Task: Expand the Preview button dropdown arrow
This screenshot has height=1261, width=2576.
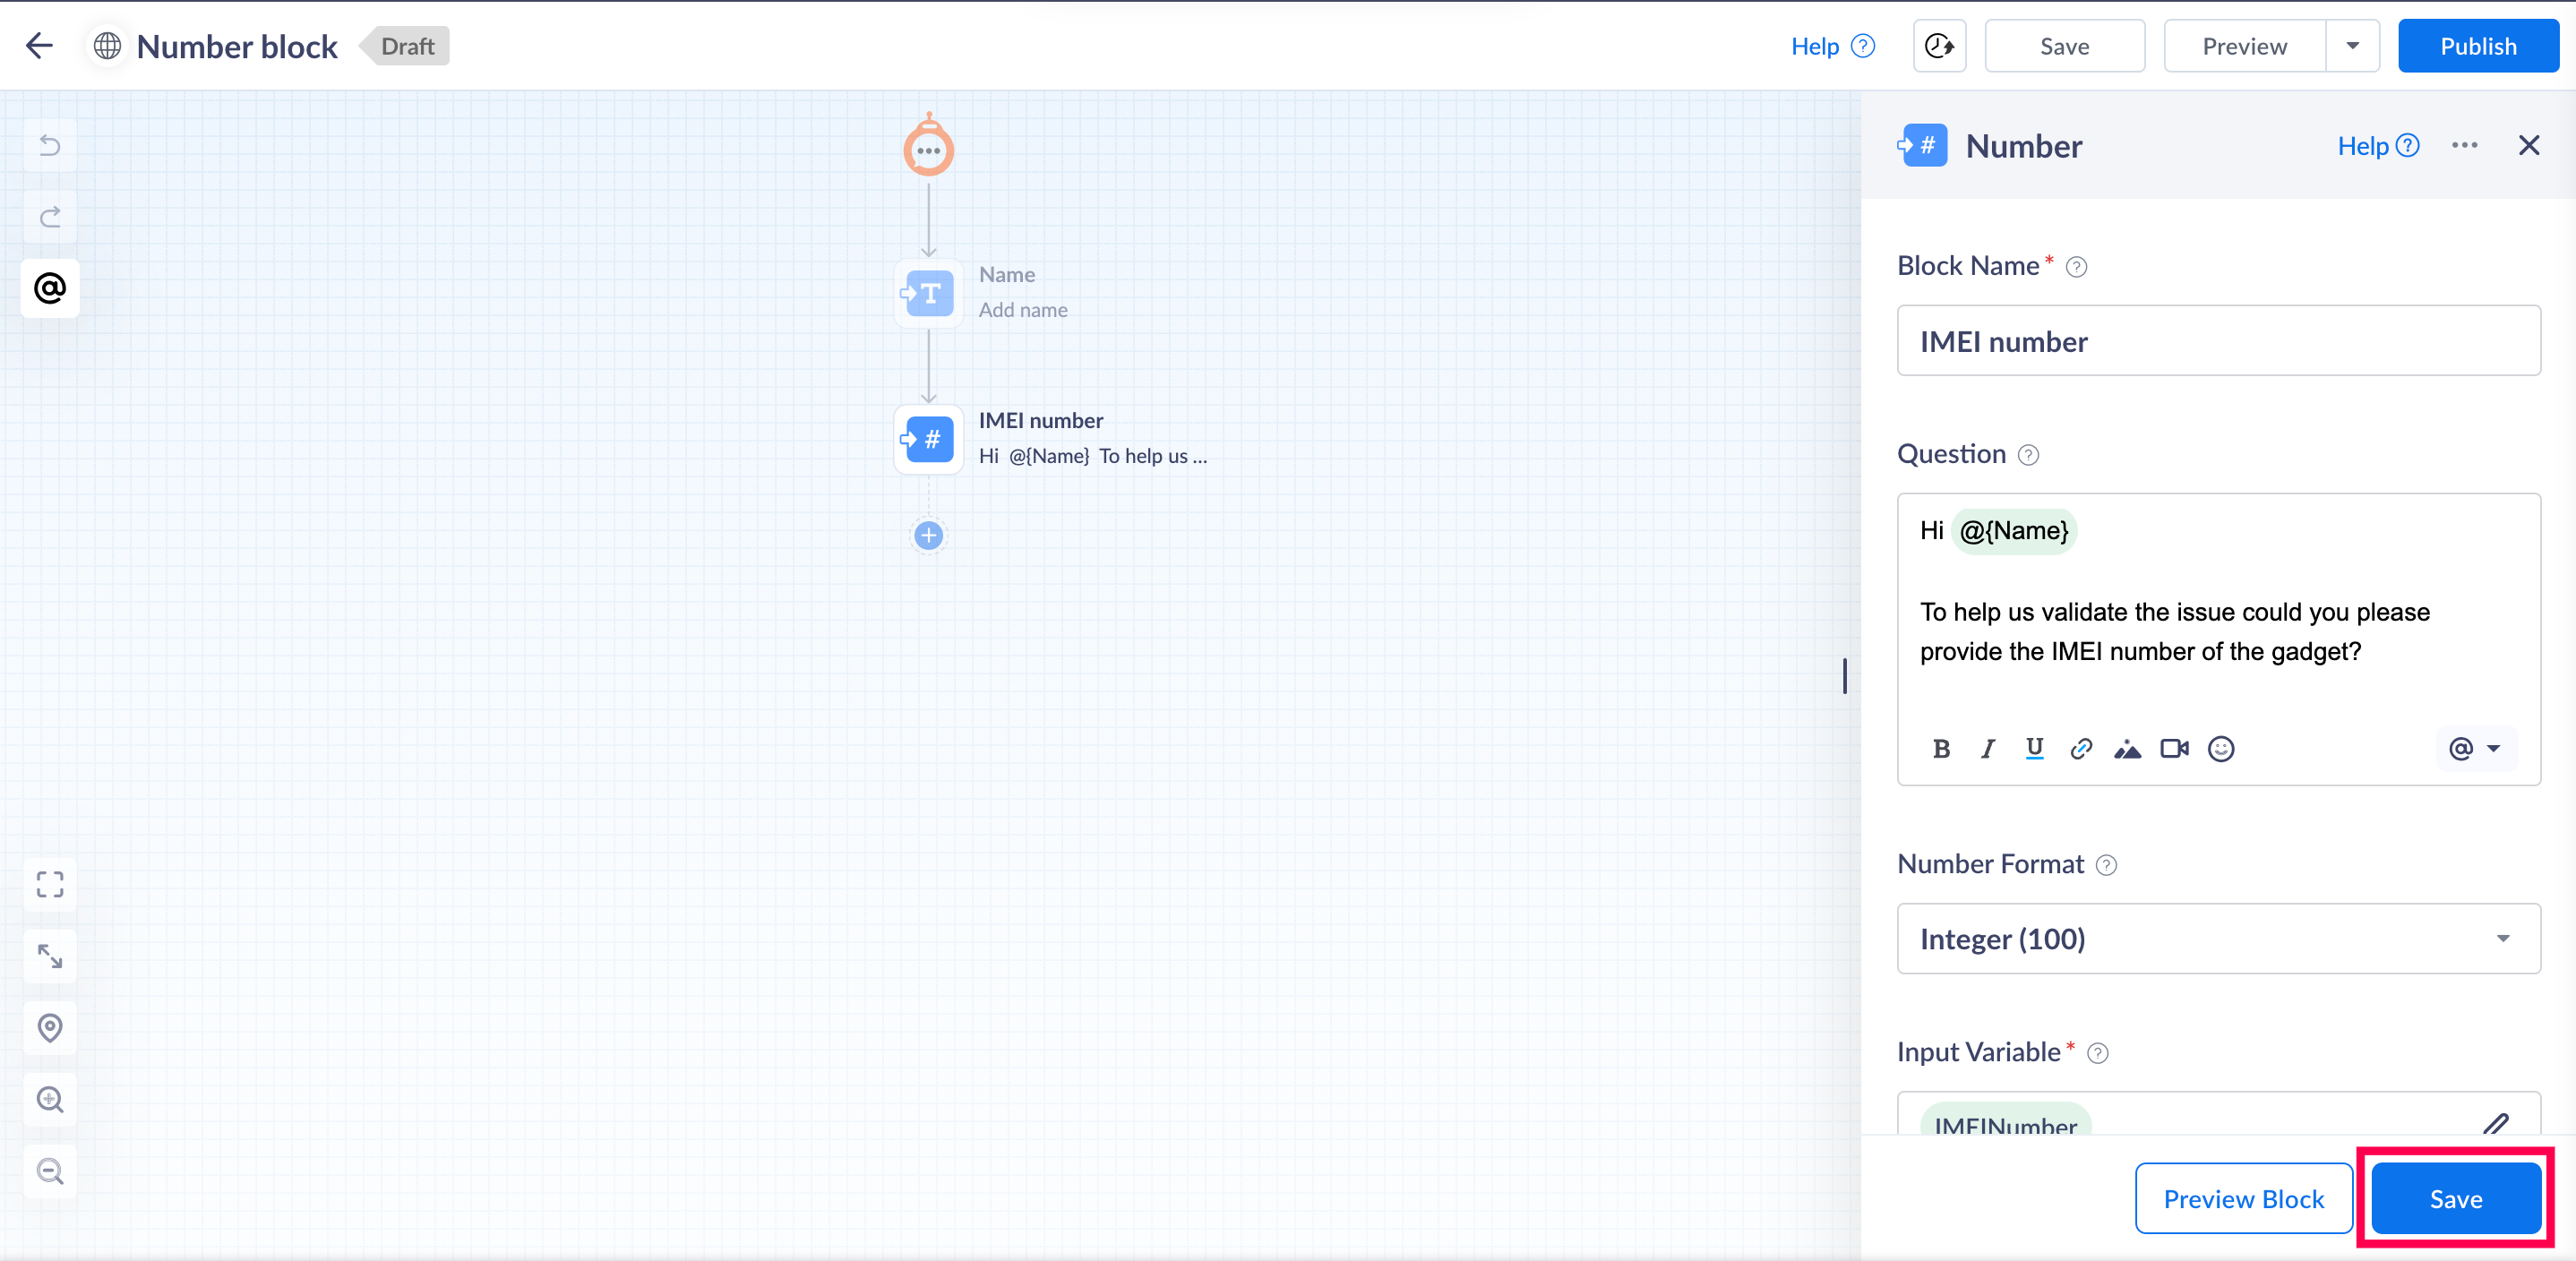Action: 2353,46
